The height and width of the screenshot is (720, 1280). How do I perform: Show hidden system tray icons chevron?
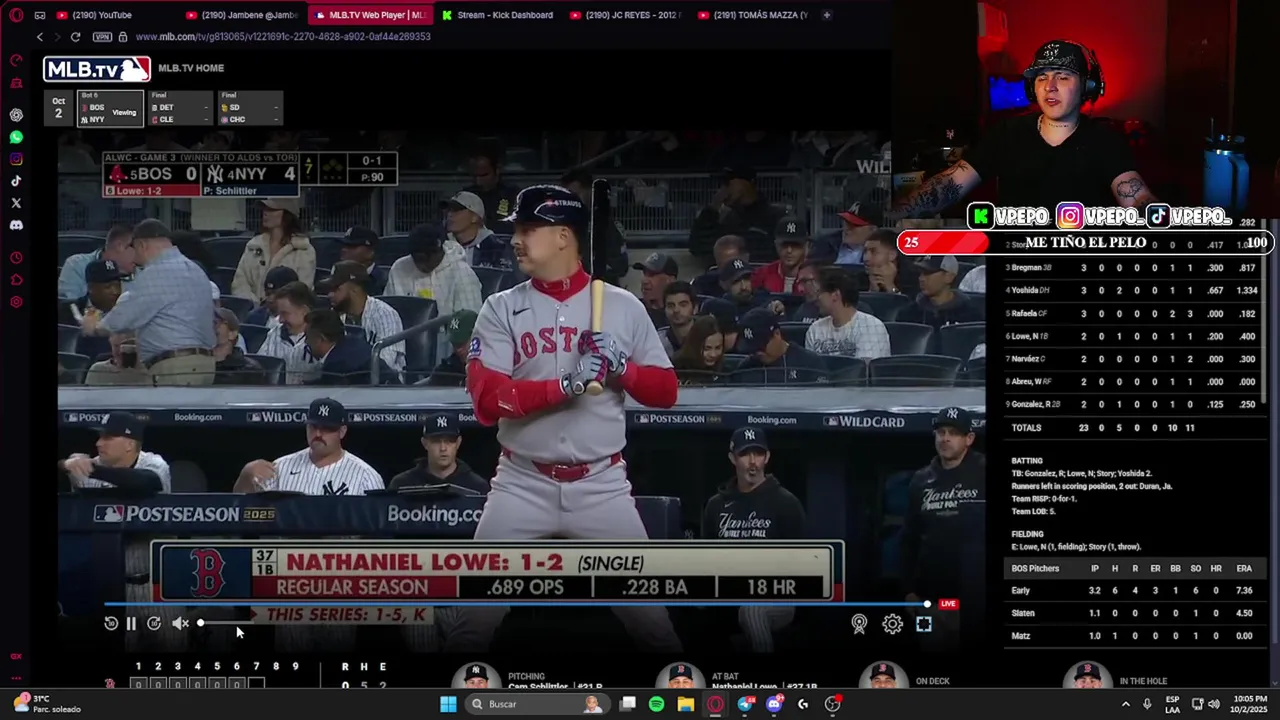coord(1125,704)
